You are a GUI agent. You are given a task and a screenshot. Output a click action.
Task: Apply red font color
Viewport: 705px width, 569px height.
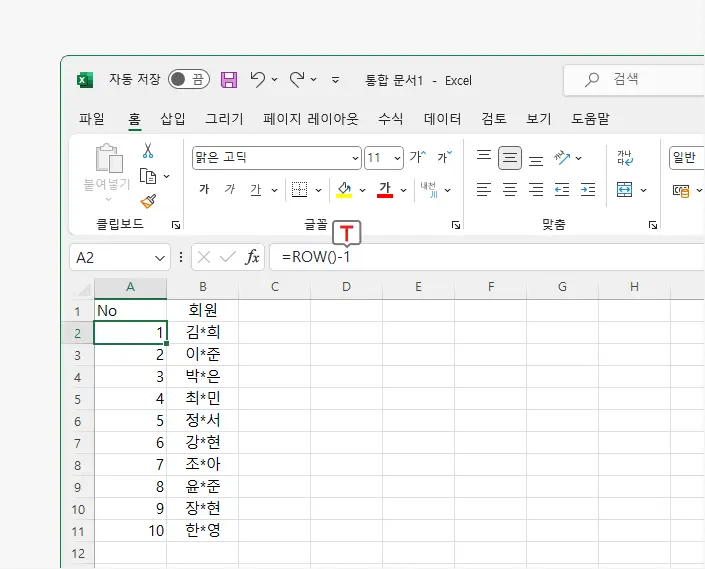[x=385, y=190]
